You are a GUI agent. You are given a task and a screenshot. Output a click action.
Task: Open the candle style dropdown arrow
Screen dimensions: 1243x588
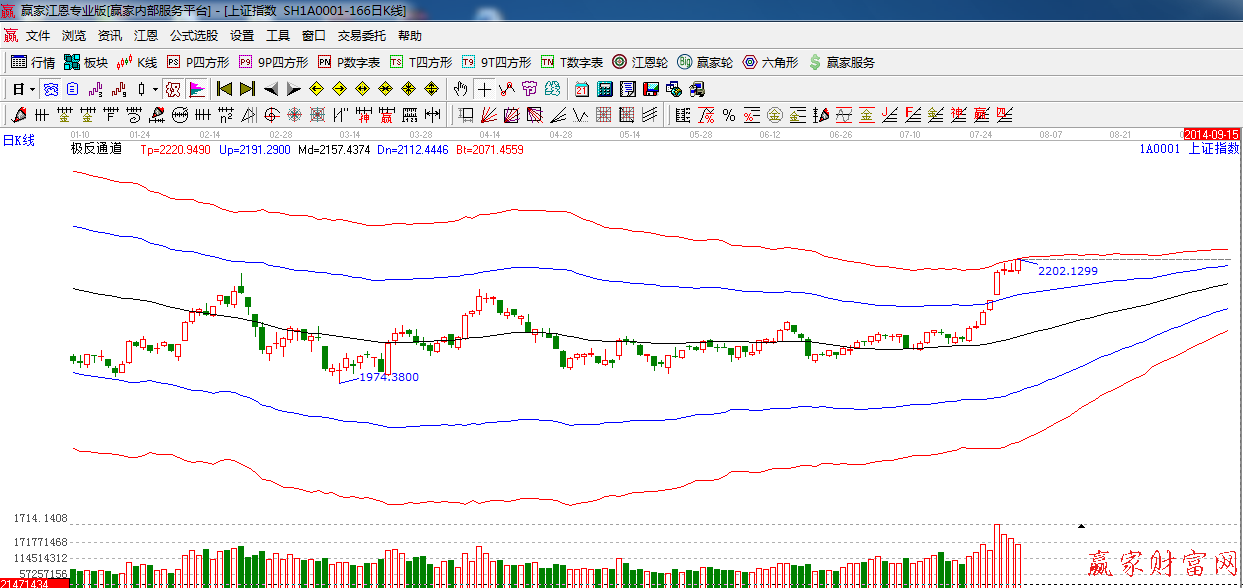pyautogui.click(x=155, y=89)
